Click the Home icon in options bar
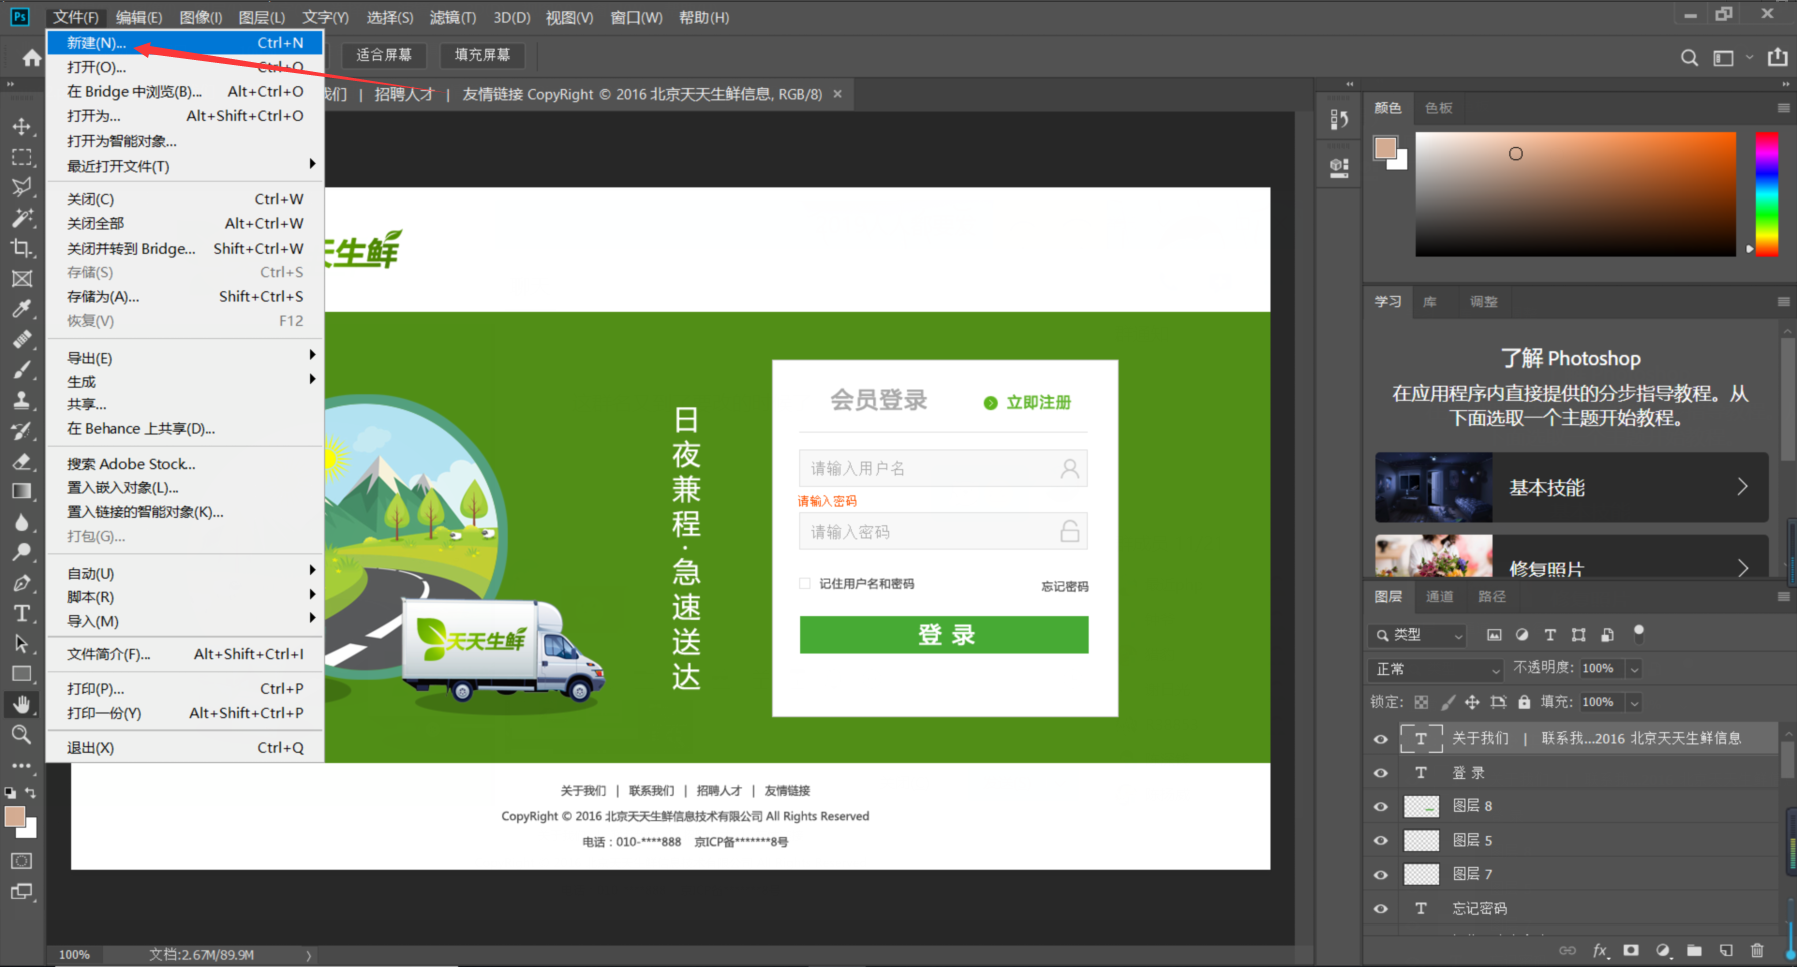This screenshot has width=1797, height=967. (32, 58)
